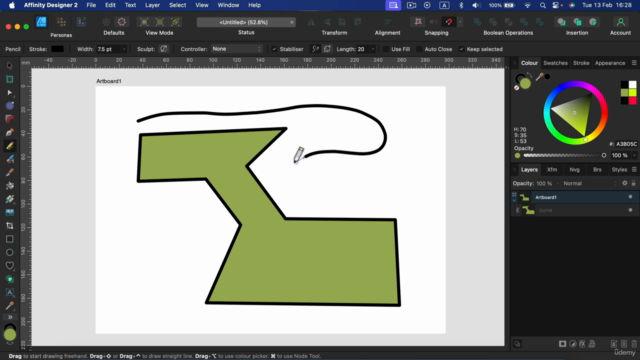Select the Move tool arrow
Viewport: 640px width, 360px height.
point(10,66)
